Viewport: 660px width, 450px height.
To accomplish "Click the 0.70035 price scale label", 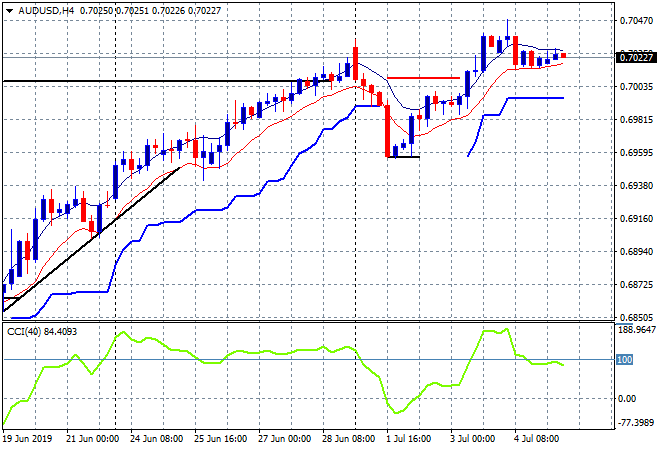I will 636,87.
